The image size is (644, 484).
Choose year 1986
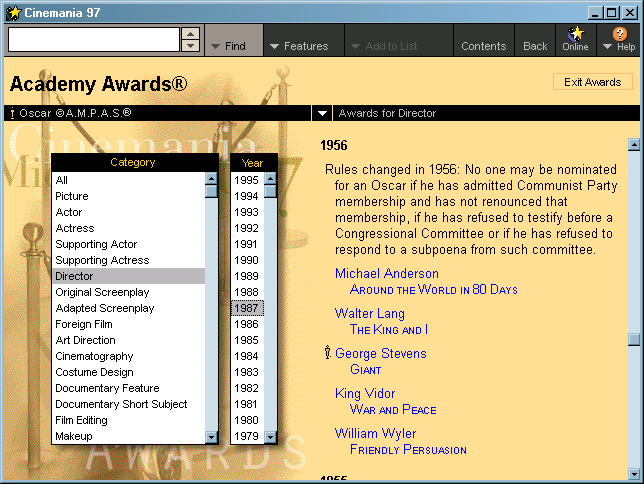point(248,324)
